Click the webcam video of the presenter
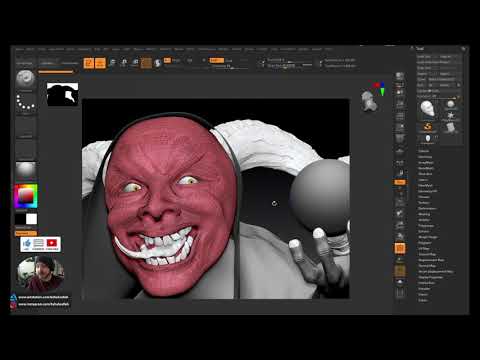The width and height of the screenshot is (480, 360). pyautogui.click(x=40, y=274)
